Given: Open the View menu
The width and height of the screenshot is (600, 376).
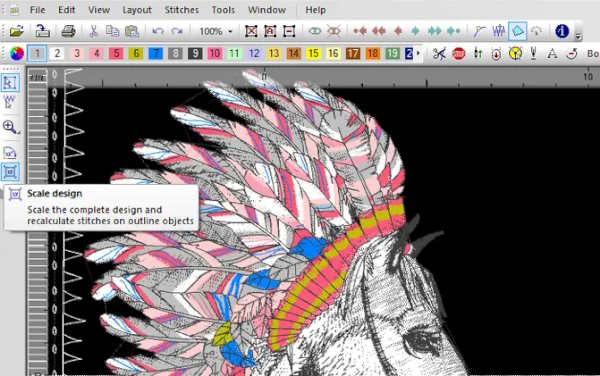Looking at the screenshot, I should point(99,10).
